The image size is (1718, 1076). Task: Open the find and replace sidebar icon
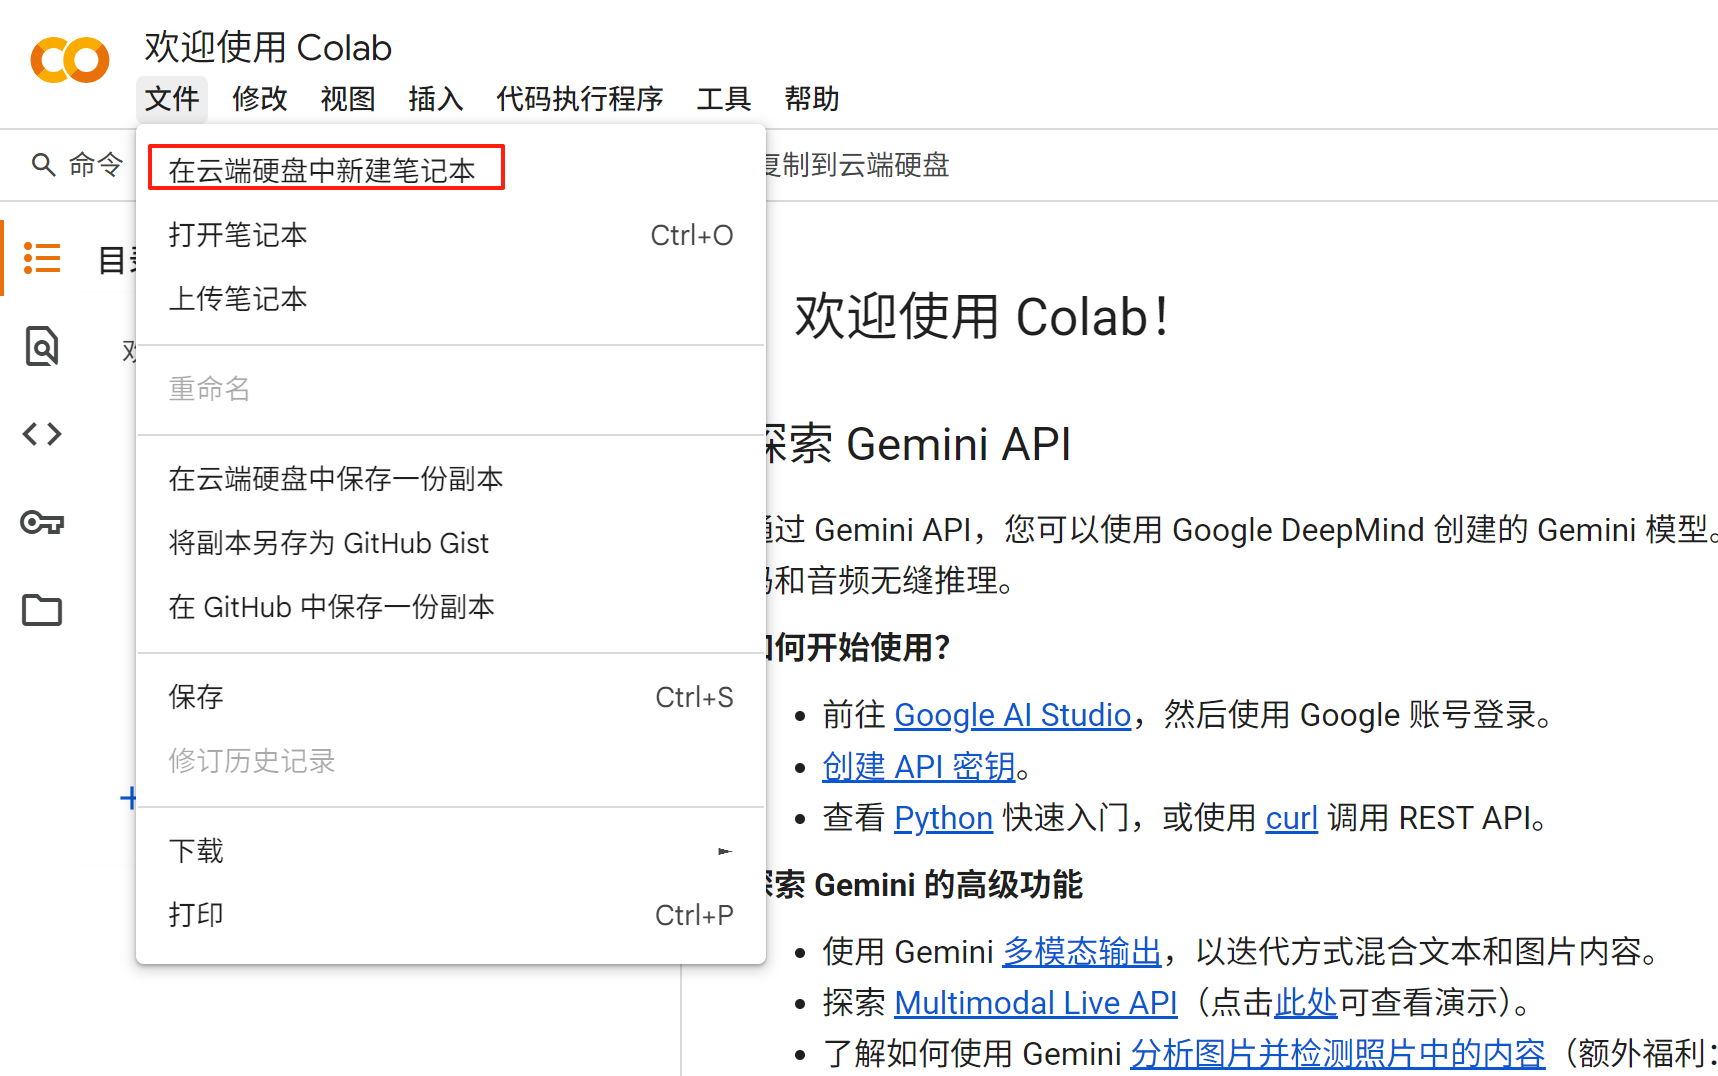pyautogui.click(x=41, y=346)
